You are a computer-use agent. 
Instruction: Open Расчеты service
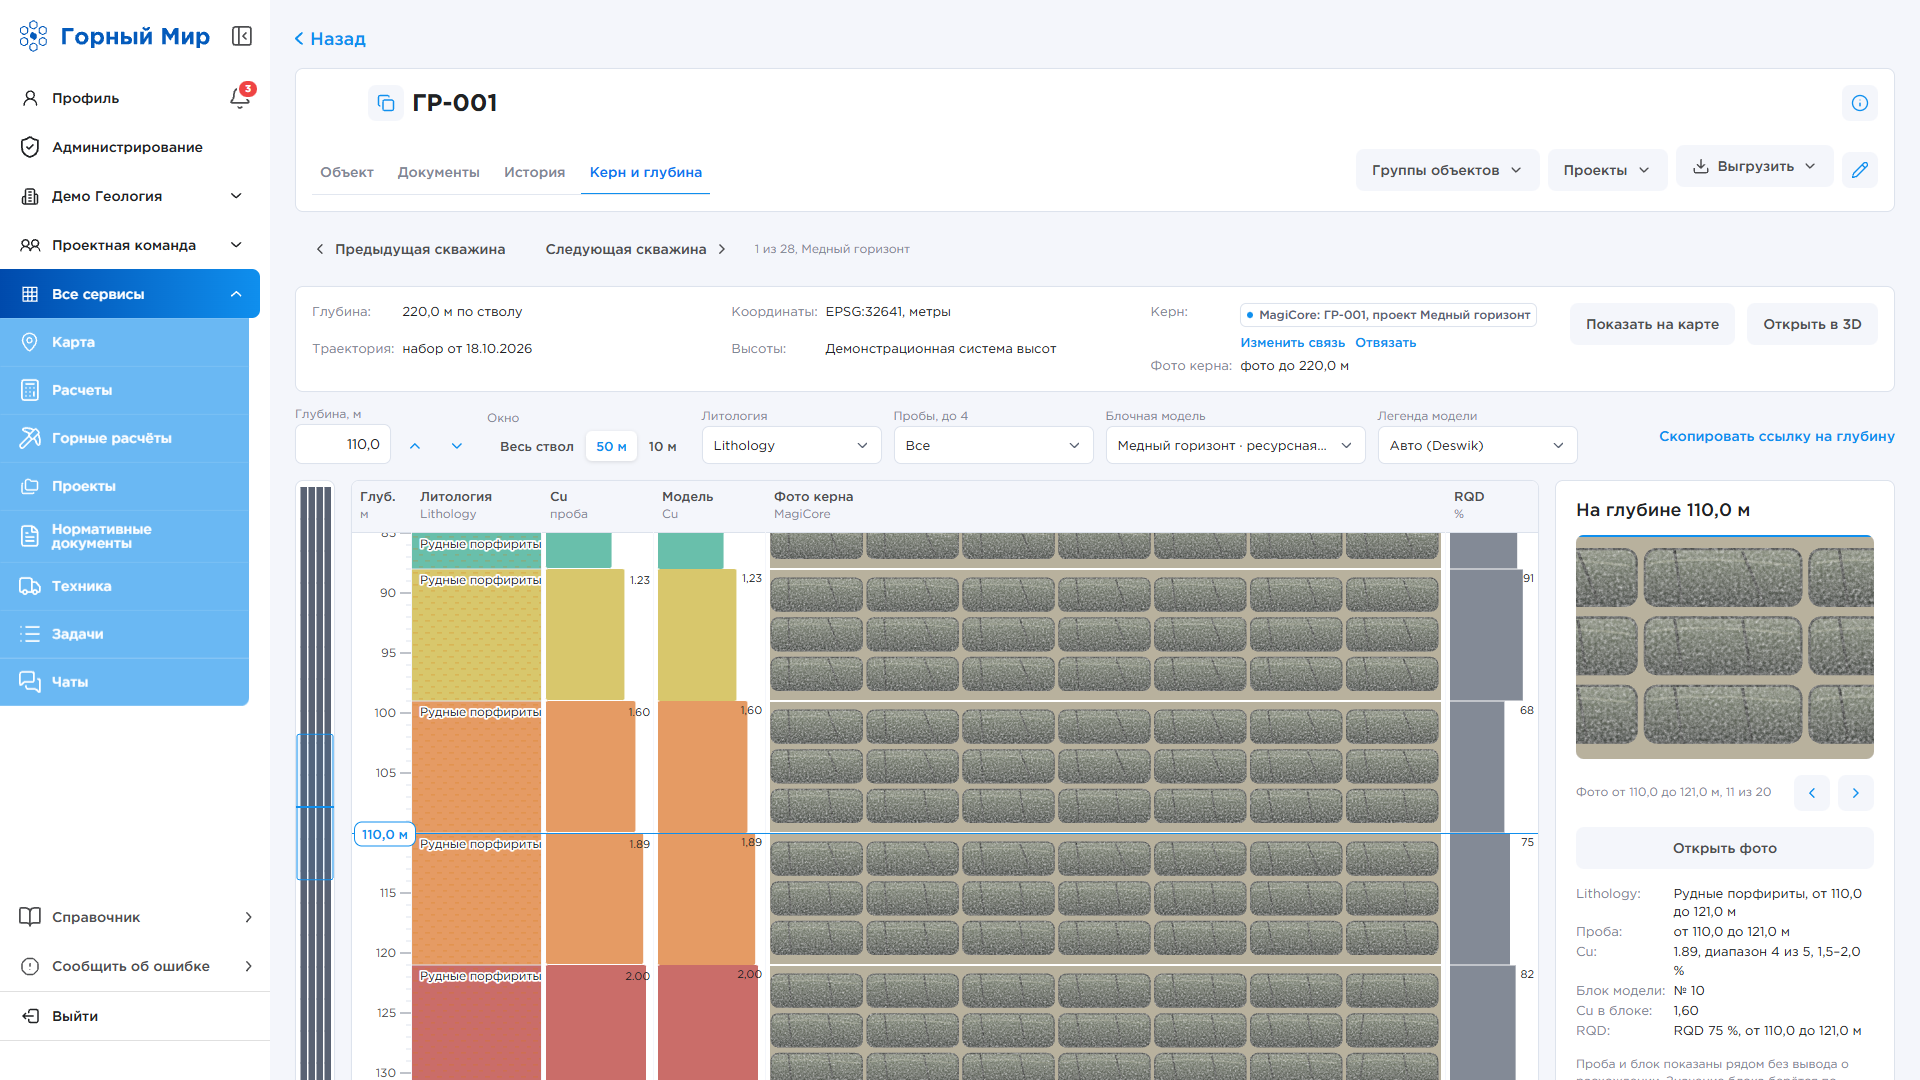pos(124,390)
